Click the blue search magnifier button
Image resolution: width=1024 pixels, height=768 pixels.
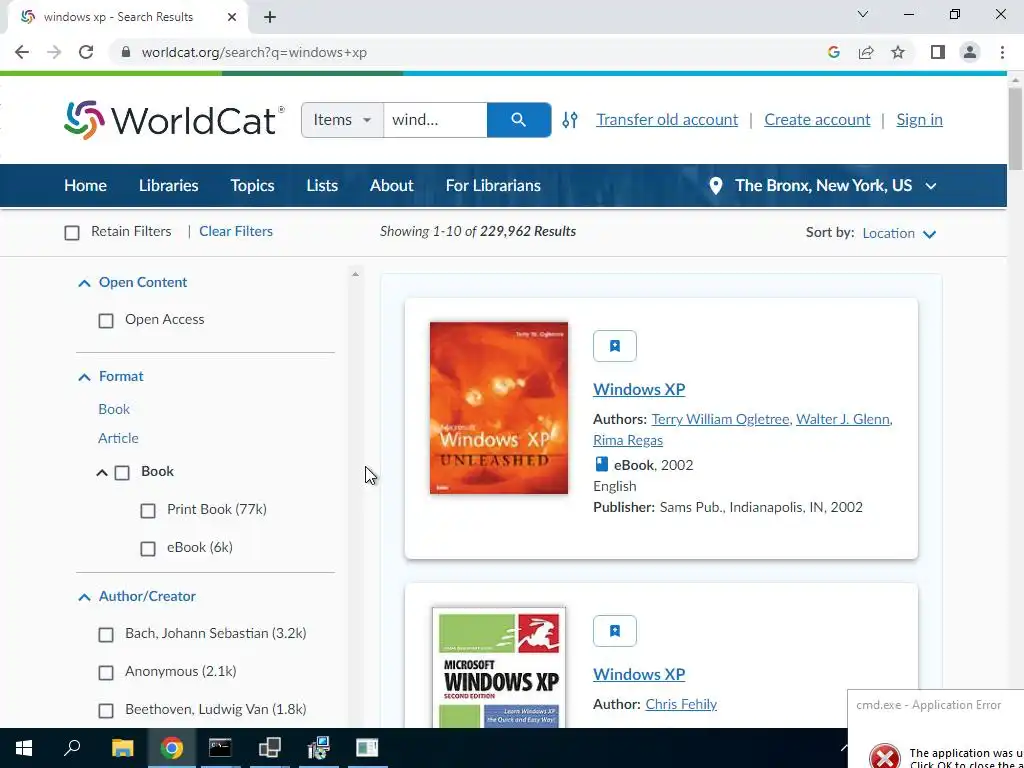click(x=519, y=120)
